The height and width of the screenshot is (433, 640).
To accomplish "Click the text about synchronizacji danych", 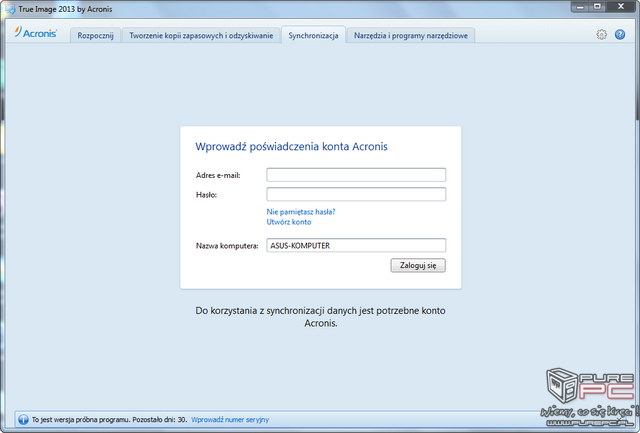I will pos(320,317).
